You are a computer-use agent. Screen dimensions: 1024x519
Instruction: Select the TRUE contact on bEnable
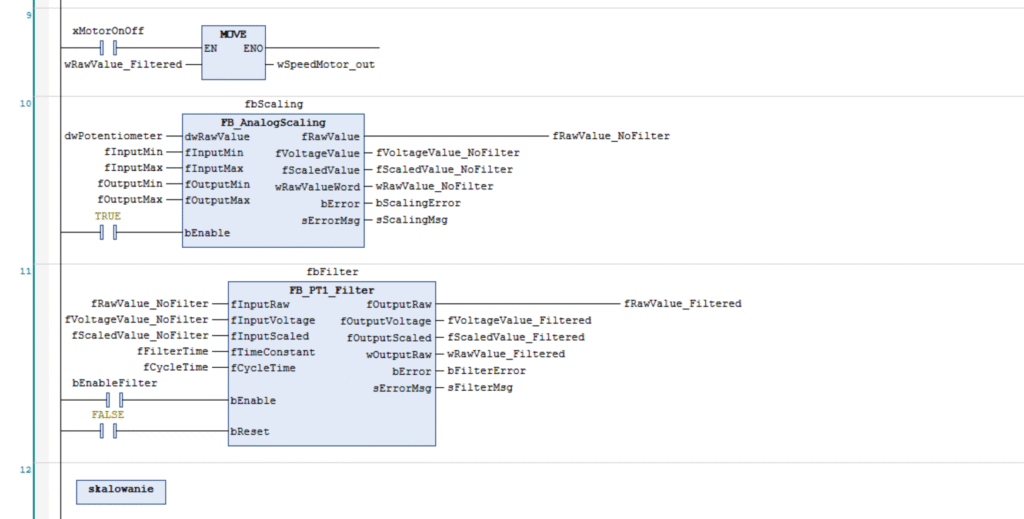click(108, 232)
